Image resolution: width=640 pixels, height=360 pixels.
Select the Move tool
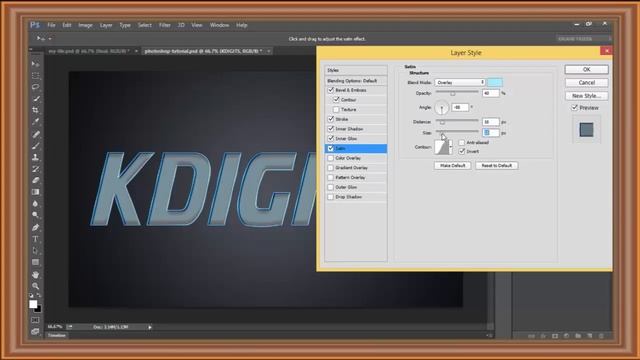[x=36, y=64]
